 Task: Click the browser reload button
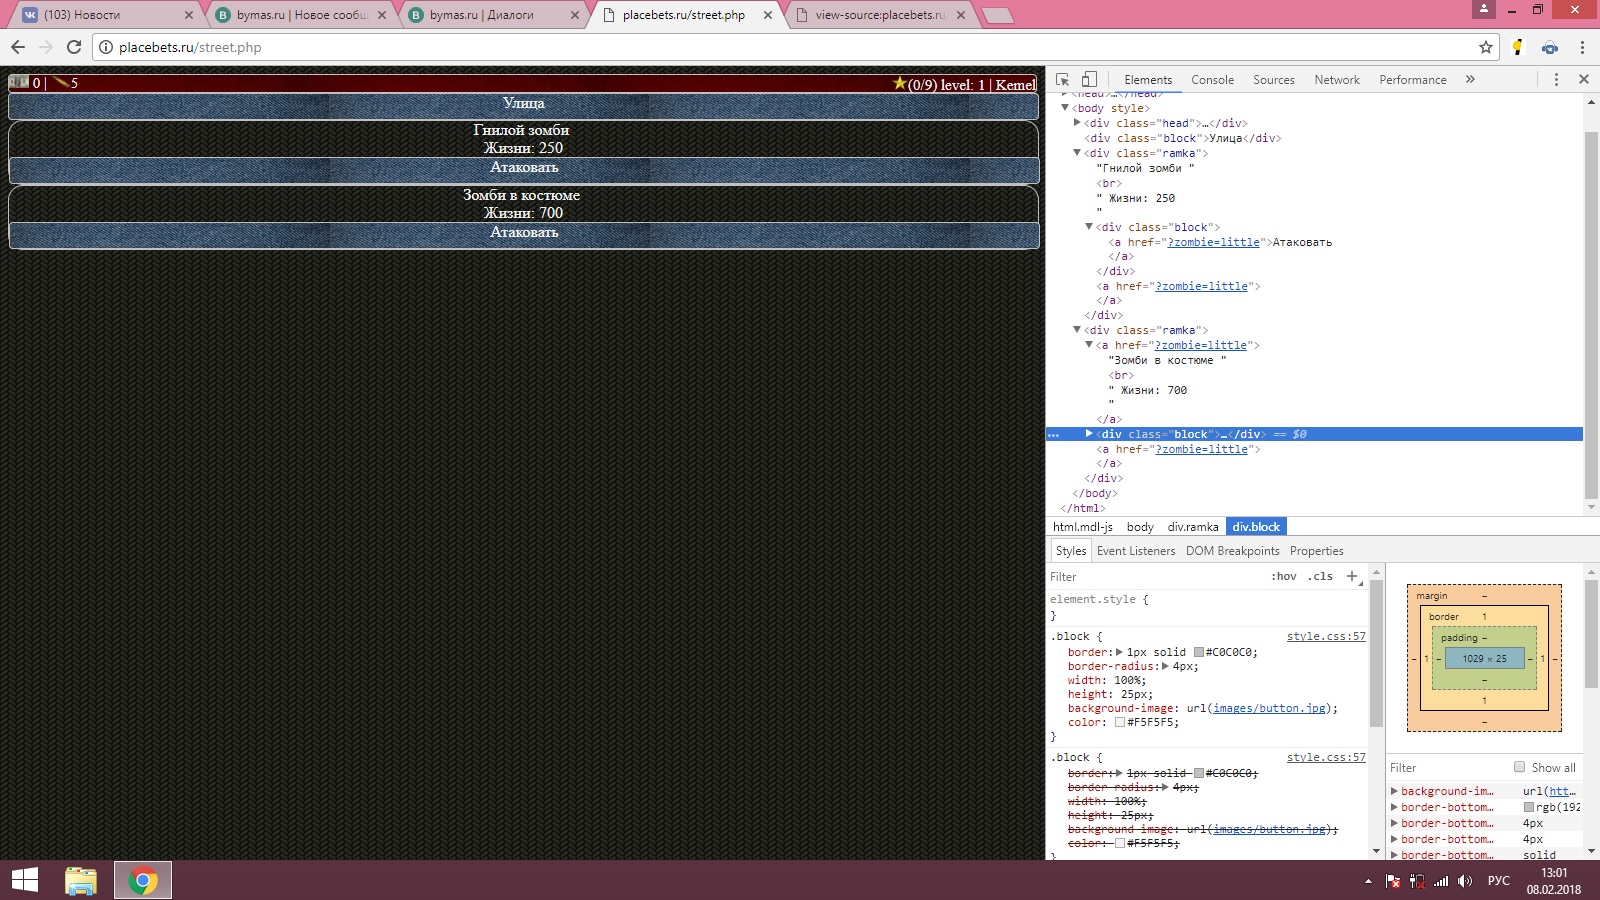tap(74, 47)
